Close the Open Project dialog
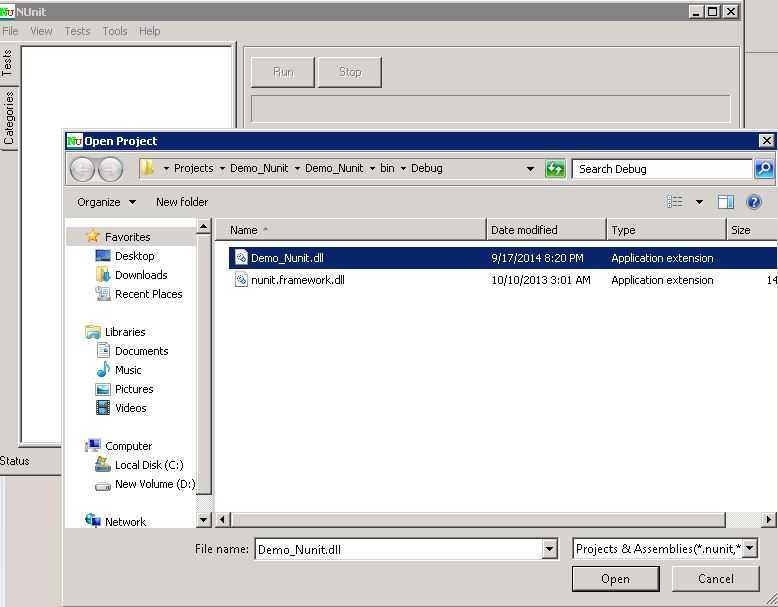This screenshot has height=607, width=778. pyautogui.click(x=767, y=140)
